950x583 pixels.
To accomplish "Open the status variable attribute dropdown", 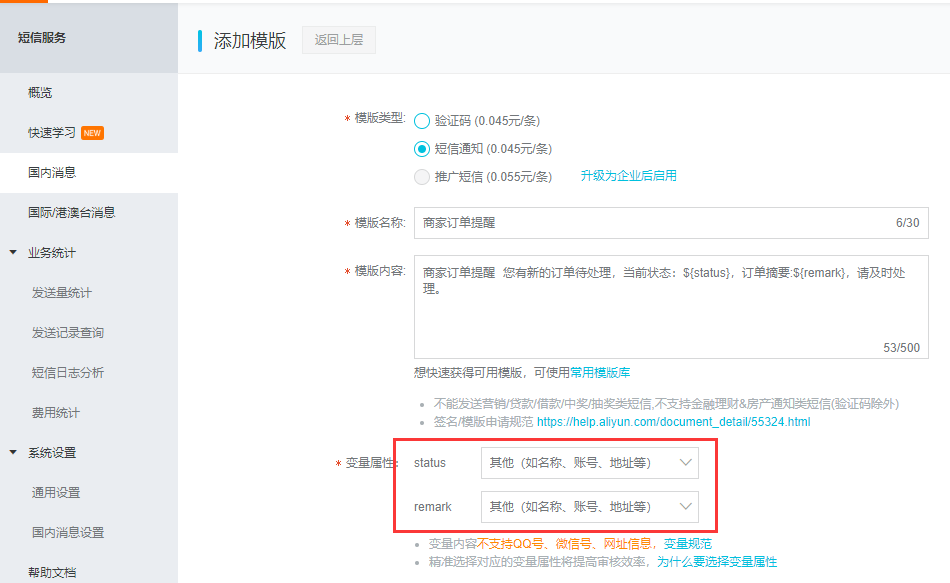I will [589, 463].
